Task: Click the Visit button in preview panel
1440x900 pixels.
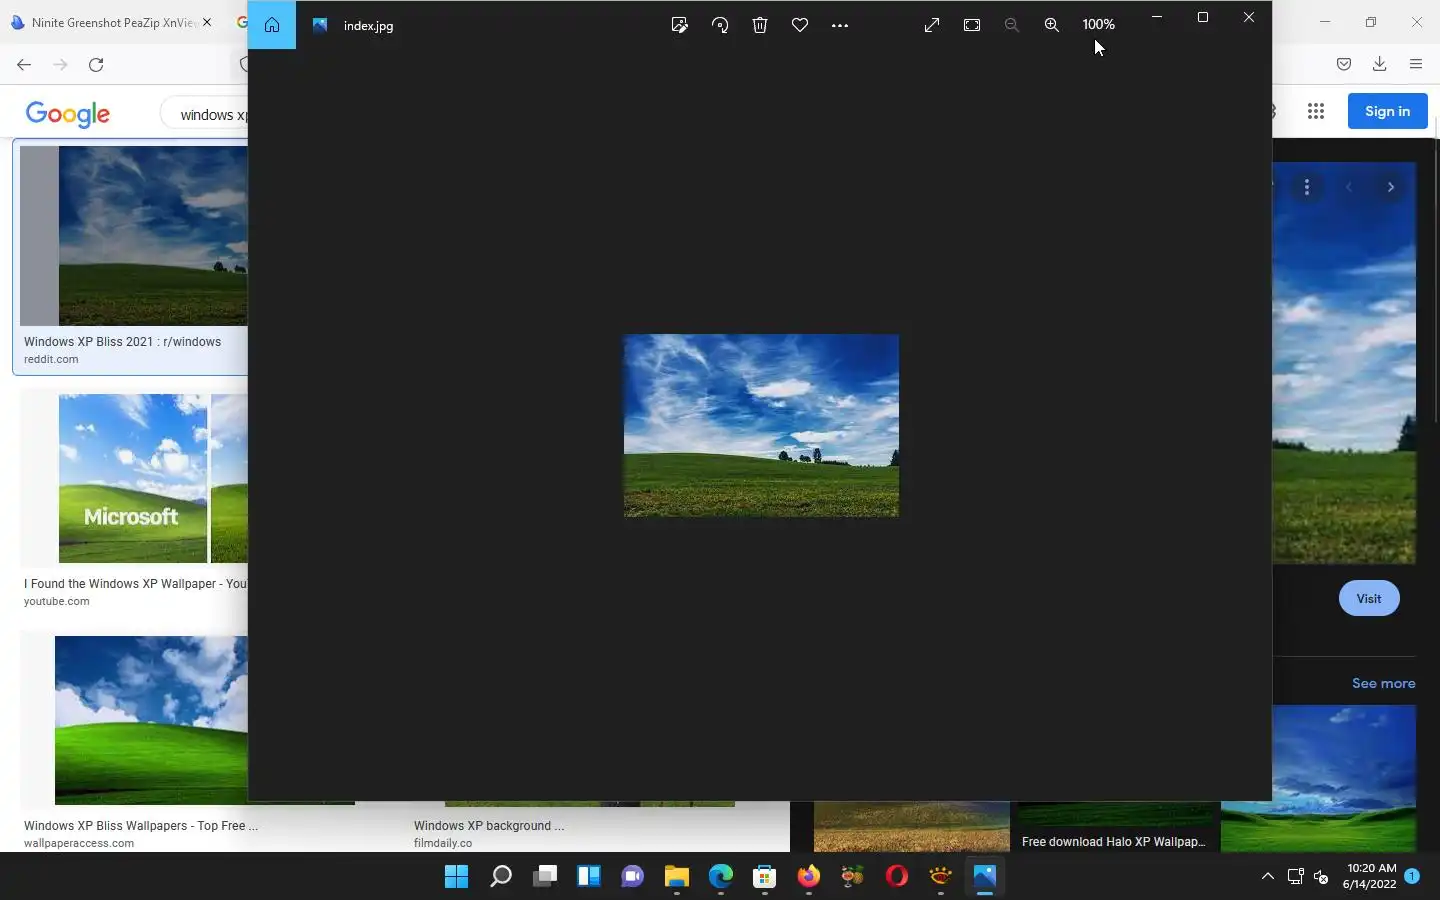Action: pyautogui.click(x=1369, y=598)
